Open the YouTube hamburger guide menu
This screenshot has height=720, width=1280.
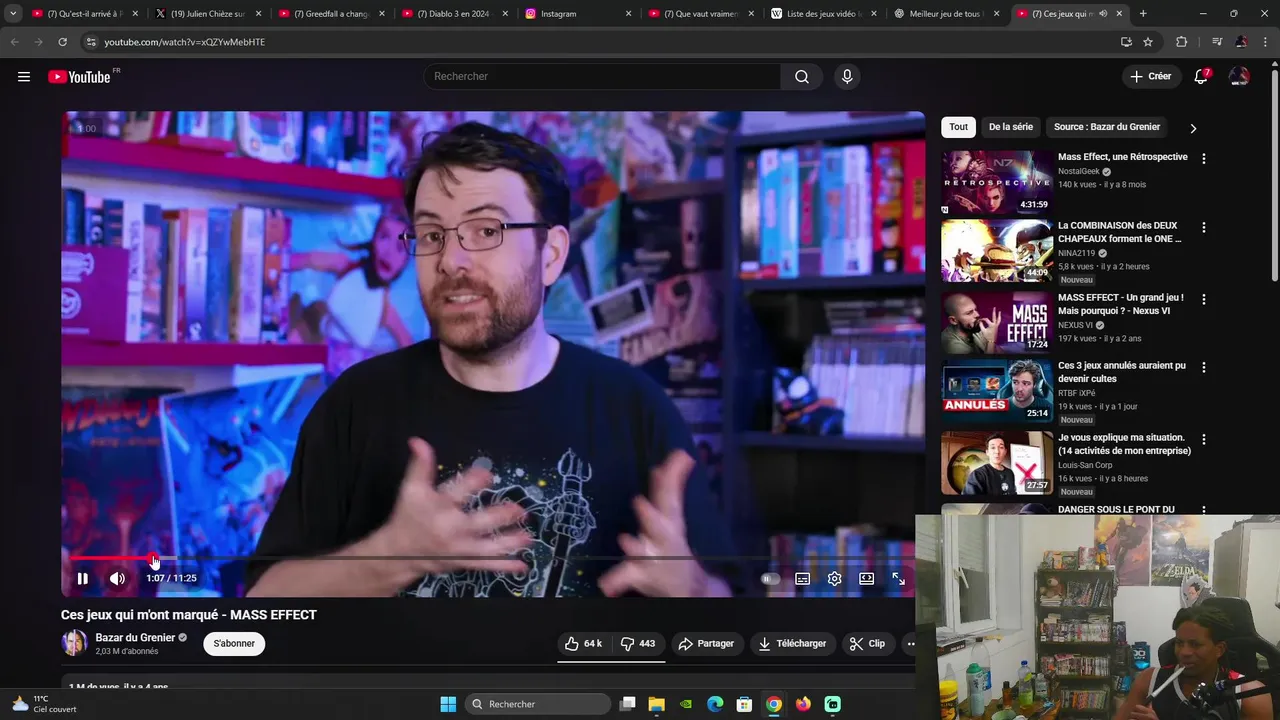24,77
